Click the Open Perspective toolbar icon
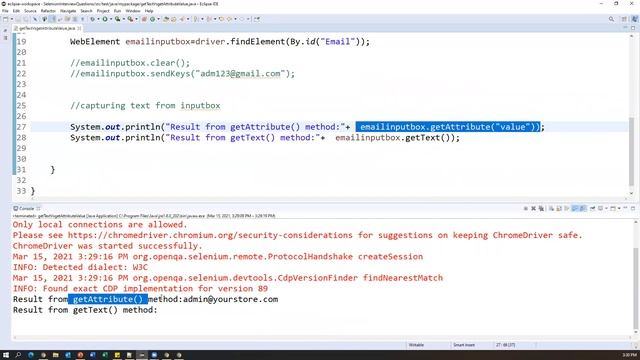This screenshot has width=640, height=360. click(624, 19)
